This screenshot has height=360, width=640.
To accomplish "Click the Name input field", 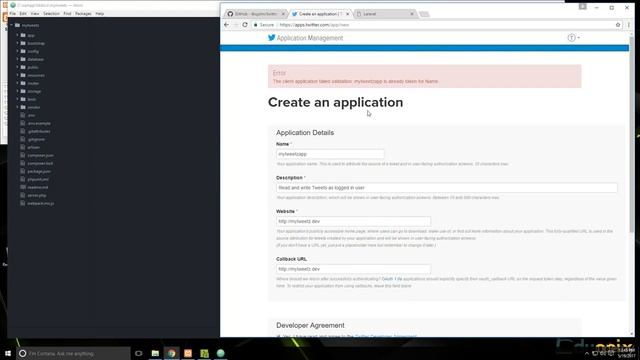I will [x=330, y=154].
